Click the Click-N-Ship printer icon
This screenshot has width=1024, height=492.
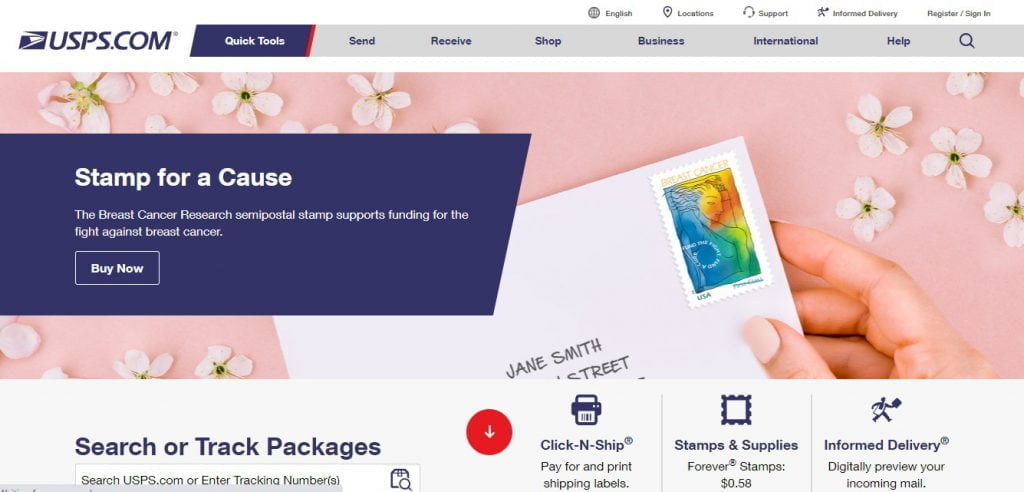pos(586,410)
